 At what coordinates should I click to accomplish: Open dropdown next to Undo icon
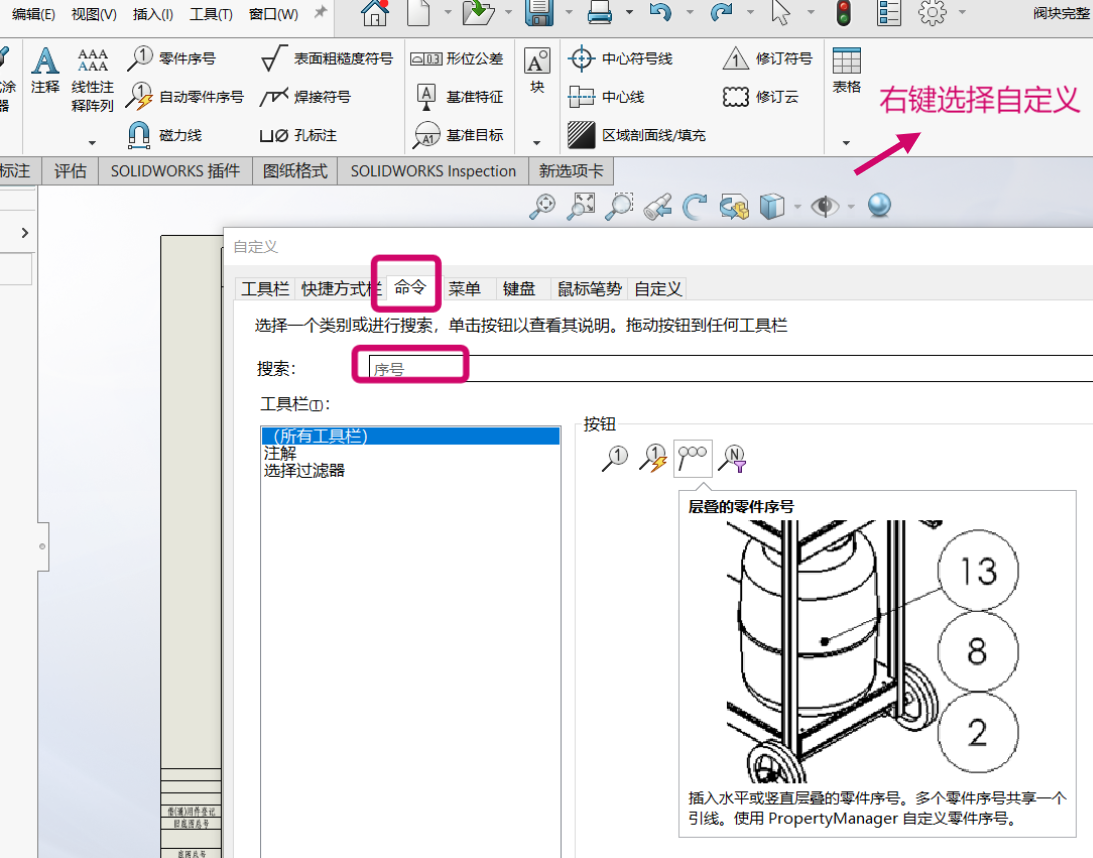point(689,12)
